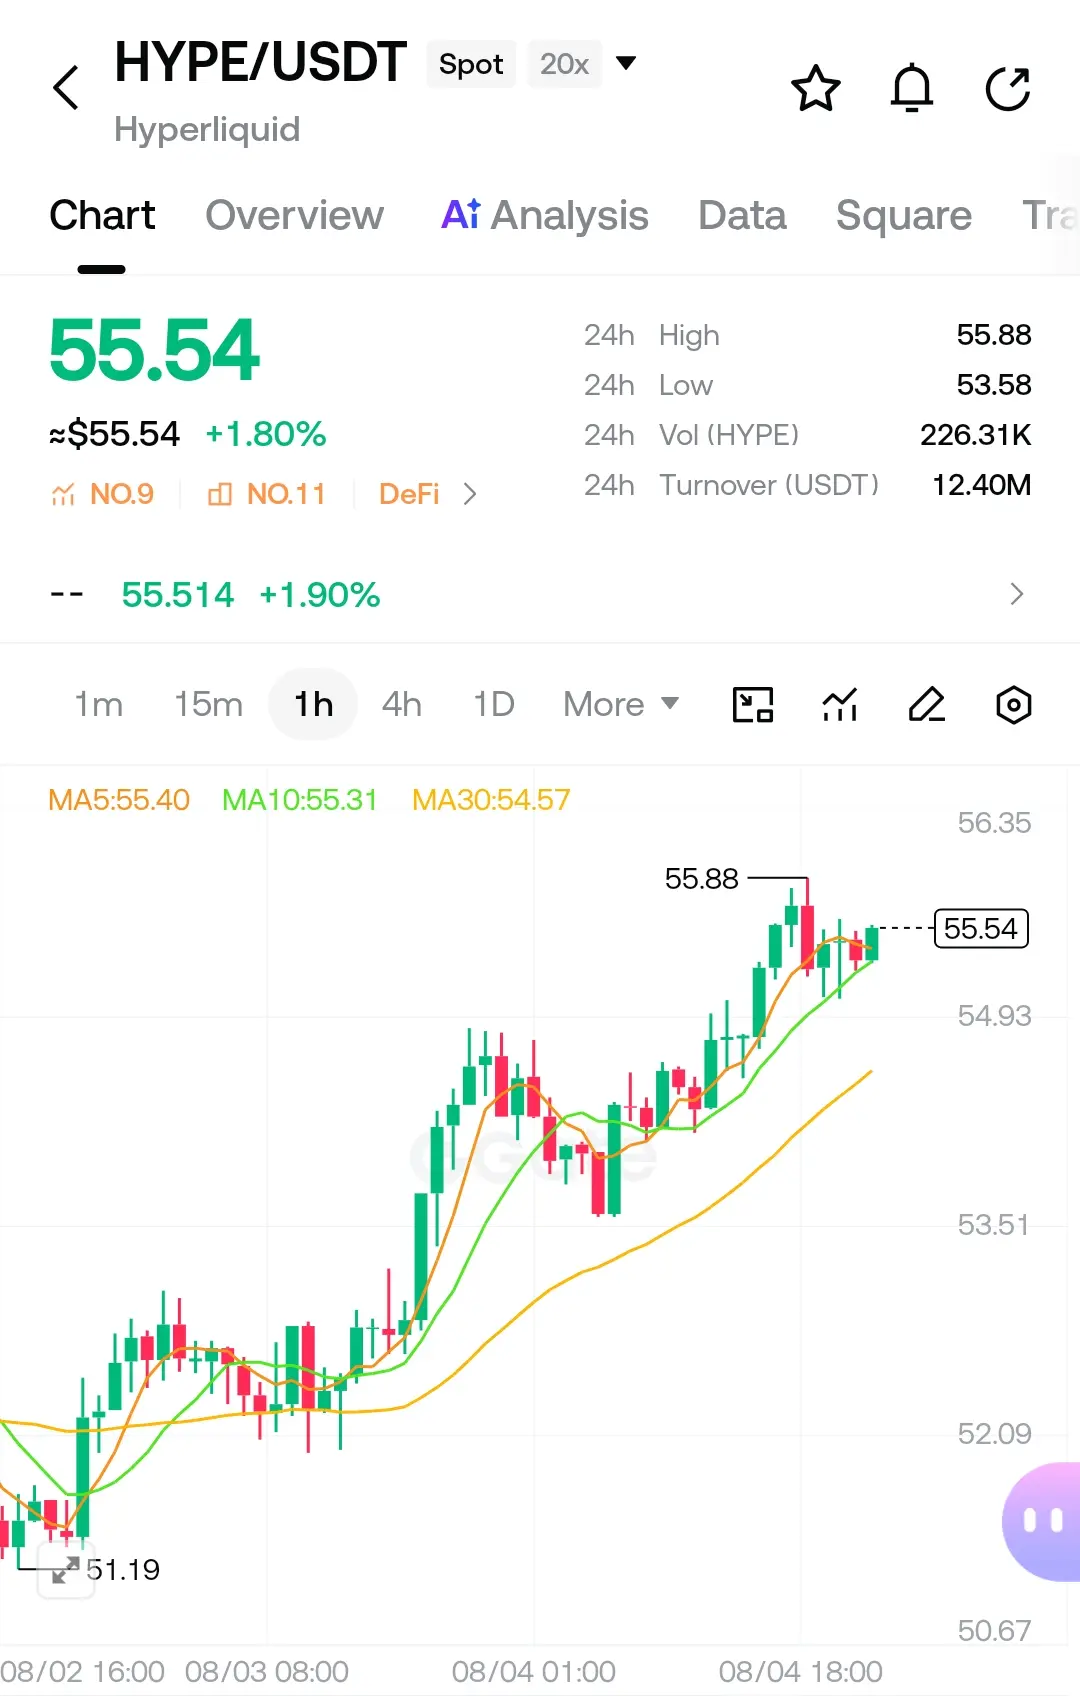Tap the 55.88 high label on chart
Viewport: 1080px width, 1696px height.
701,879
